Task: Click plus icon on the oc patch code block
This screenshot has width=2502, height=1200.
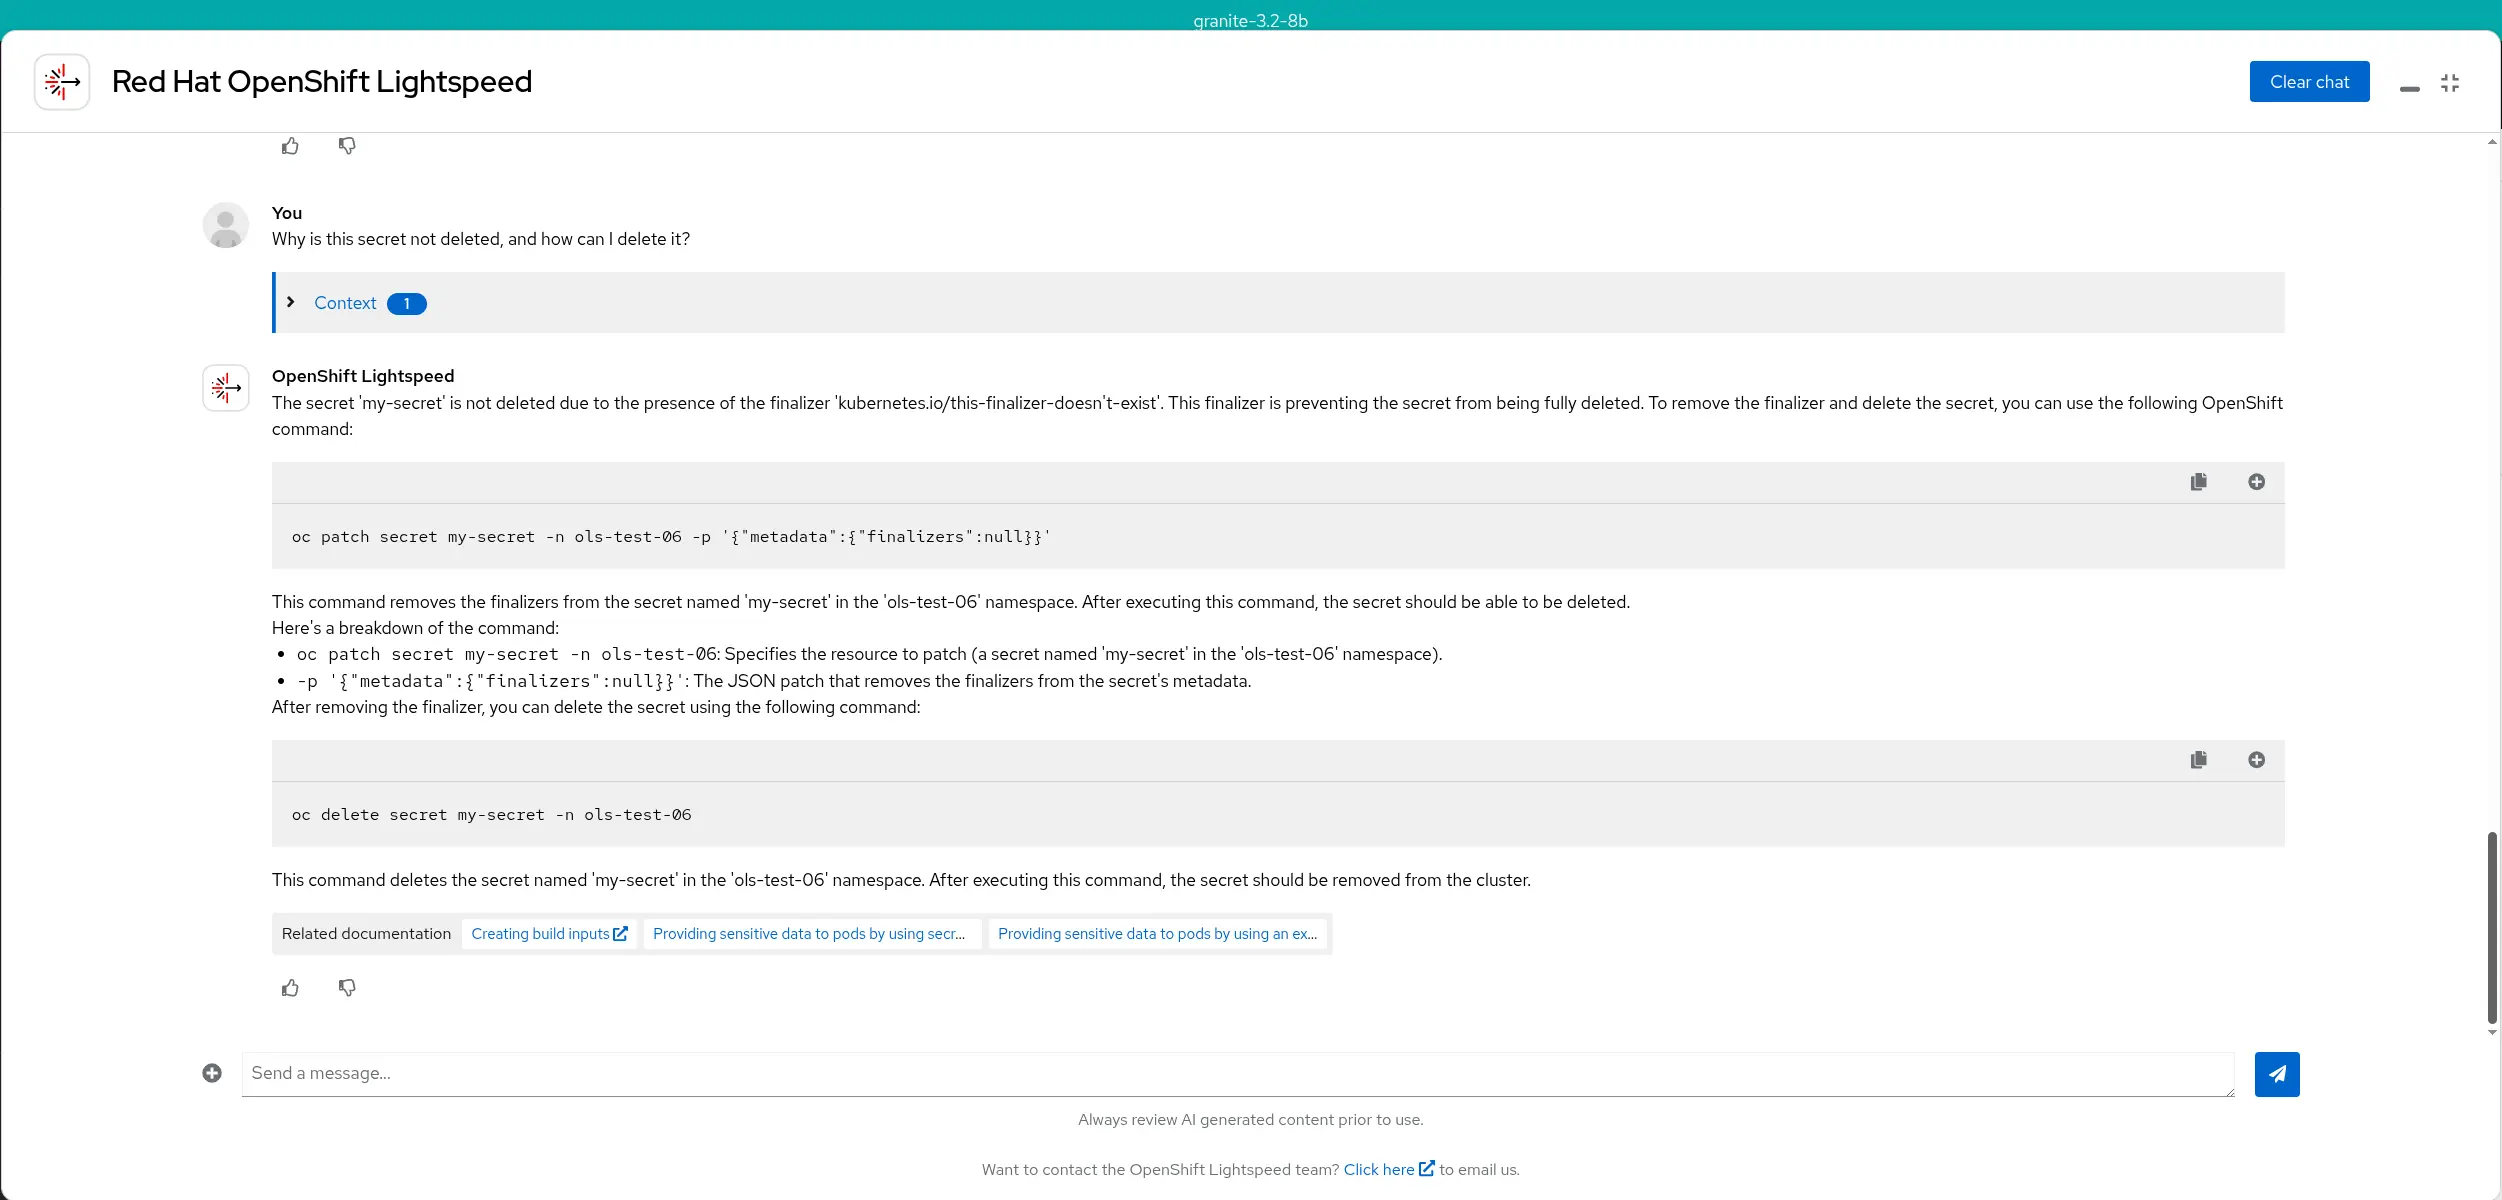Action: pyautogui.click(x=2256, y=482)
